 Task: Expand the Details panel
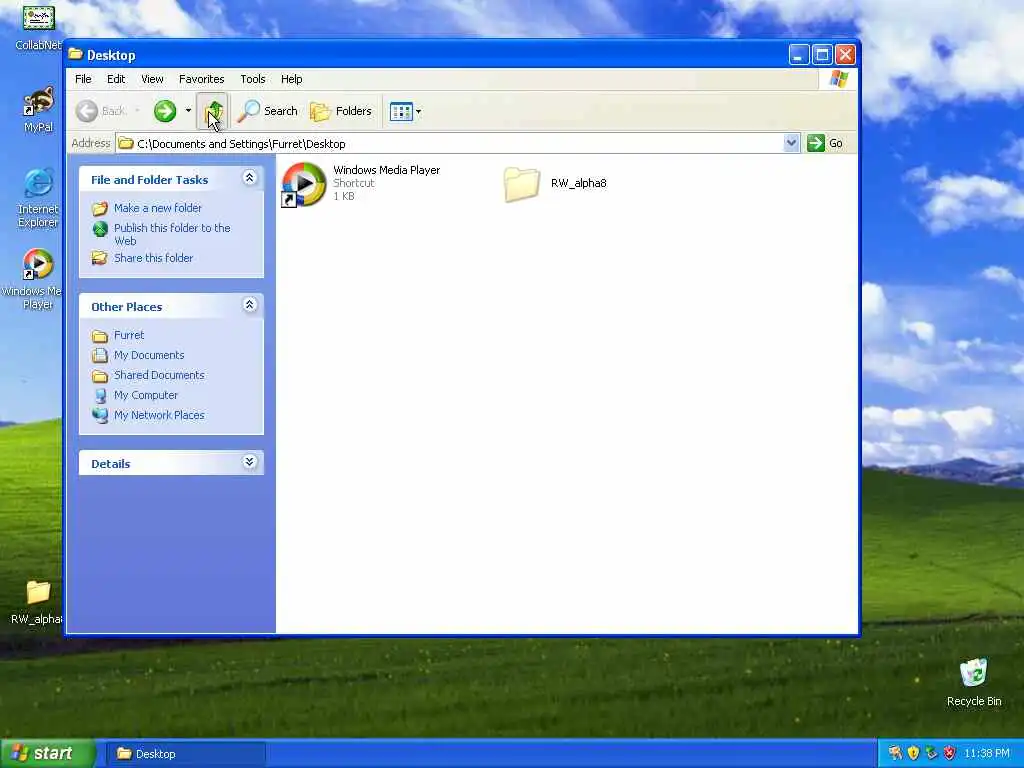pos(249,462)
